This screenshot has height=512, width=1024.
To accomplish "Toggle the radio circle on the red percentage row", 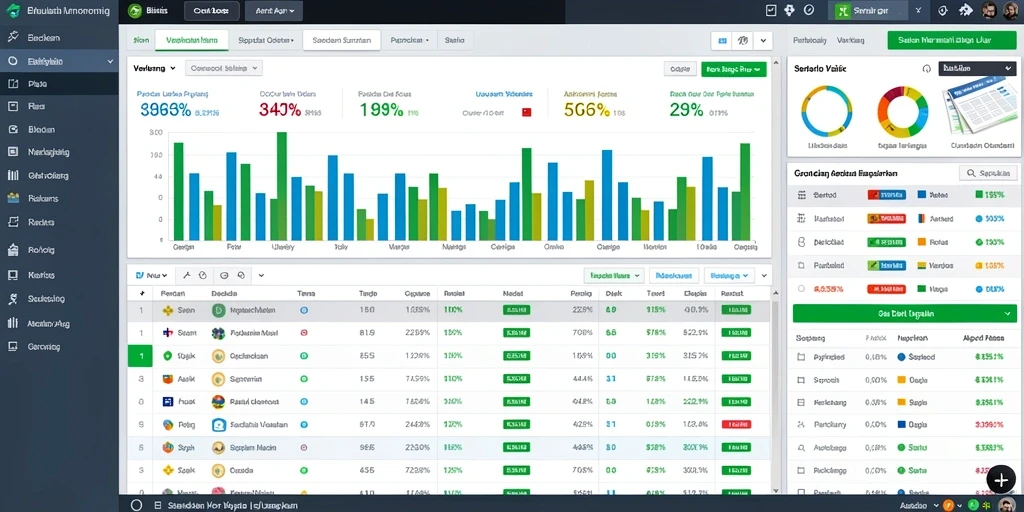I will click(x=801, y=288).
